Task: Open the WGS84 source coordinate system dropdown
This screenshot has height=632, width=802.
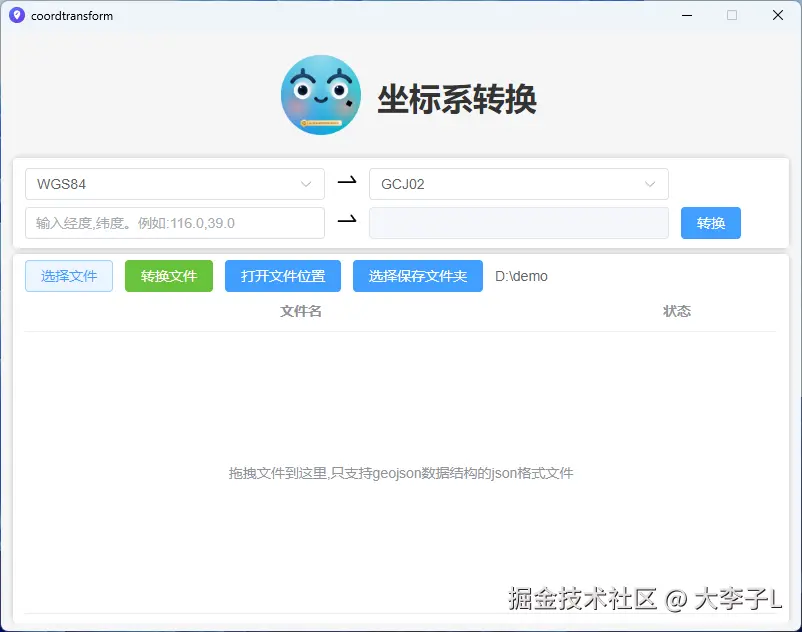Action: click(x=174, y=183)
